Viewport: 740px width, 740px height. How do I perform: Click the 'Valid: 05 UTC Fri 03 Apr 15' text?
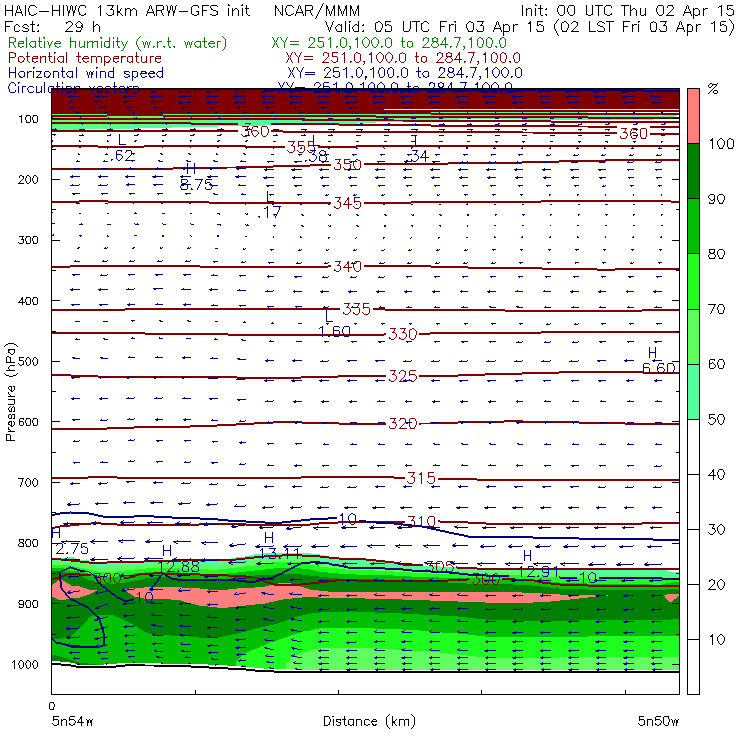[435, 26]
